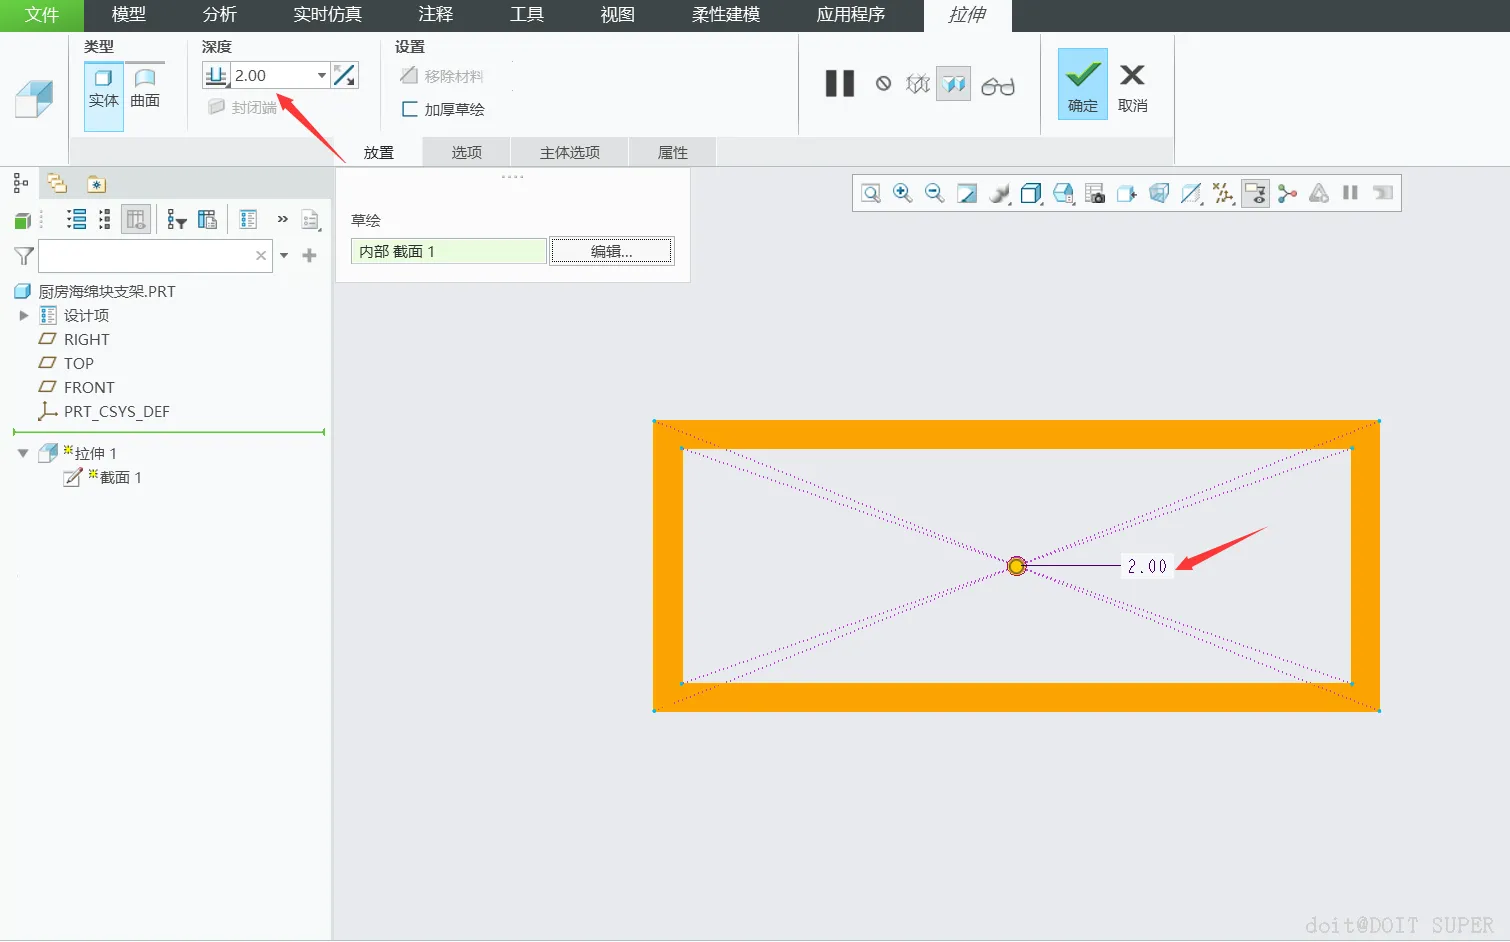
Task: Click the tree filter icon in model tree toolbar
Action: 177,220
